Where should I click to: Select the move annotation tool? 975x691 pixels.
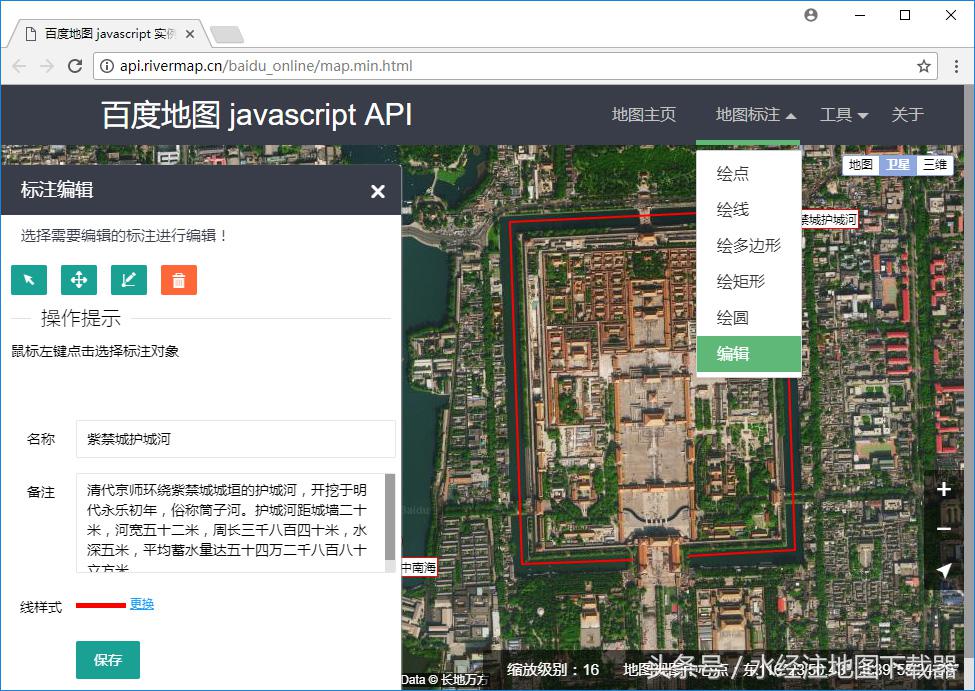pyautogui.click(x=78, y=280)
